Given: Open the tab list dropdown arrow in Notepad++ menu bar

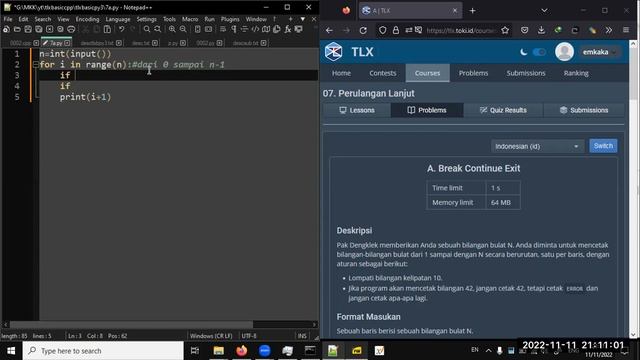Looking at the screenshot, I should point(302,19).
